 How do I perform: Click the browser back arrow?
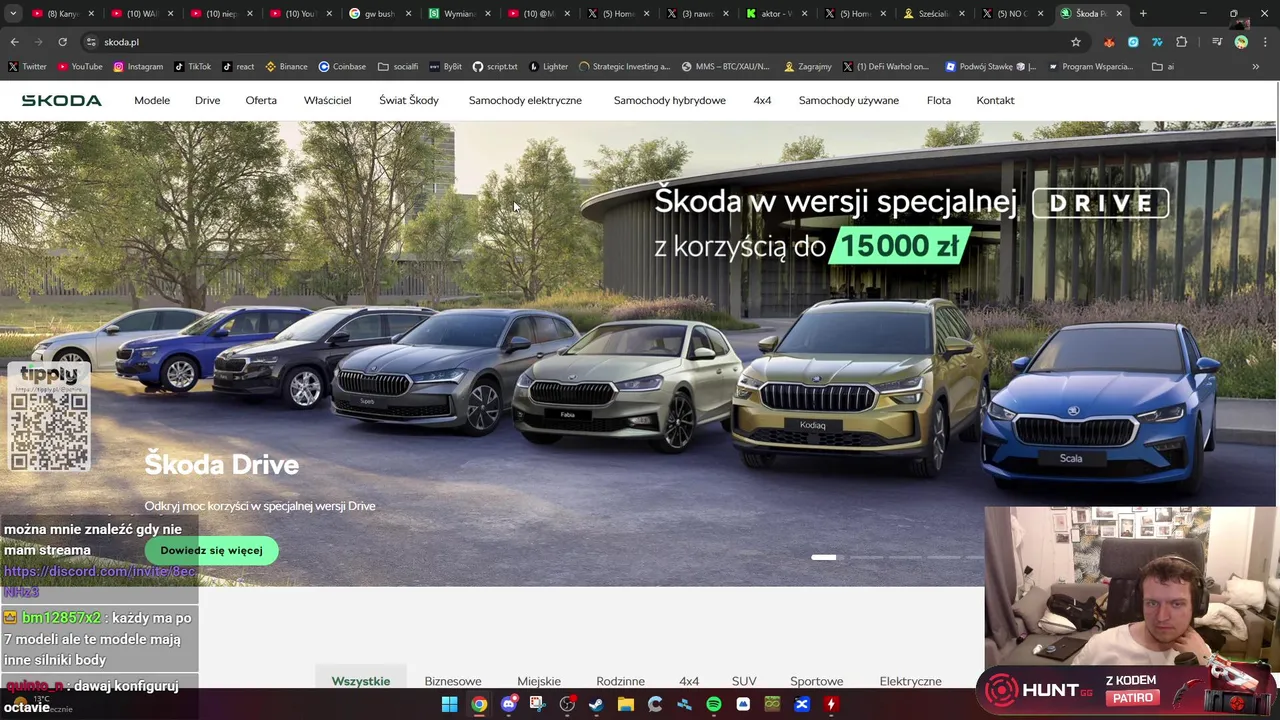pos(14,42)
